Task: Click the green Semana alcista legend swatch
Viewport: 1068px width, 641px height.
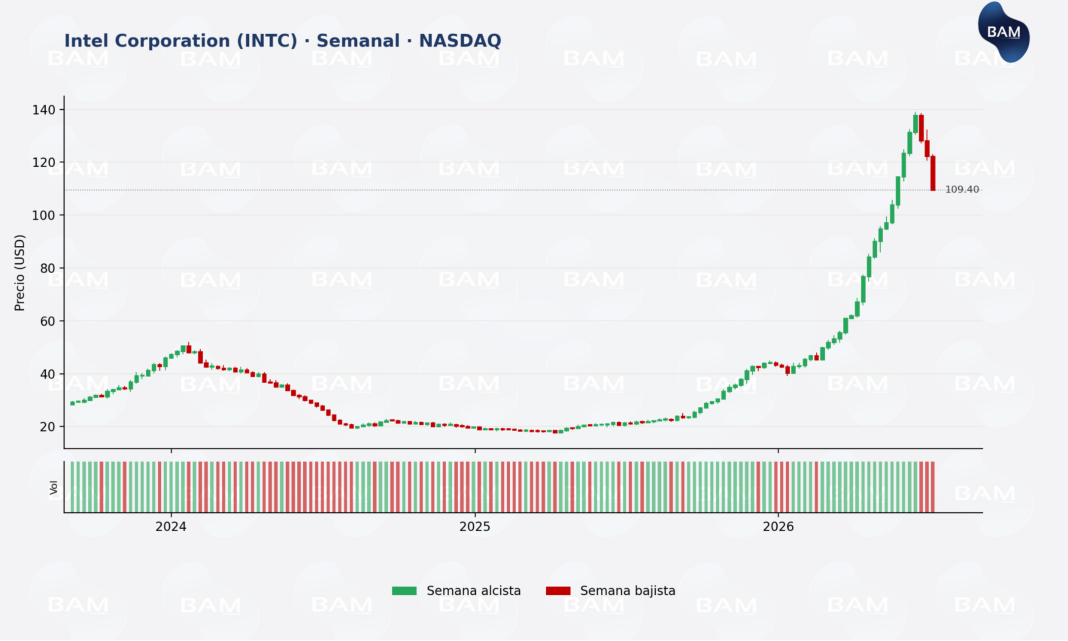Action: coord(404,591)
